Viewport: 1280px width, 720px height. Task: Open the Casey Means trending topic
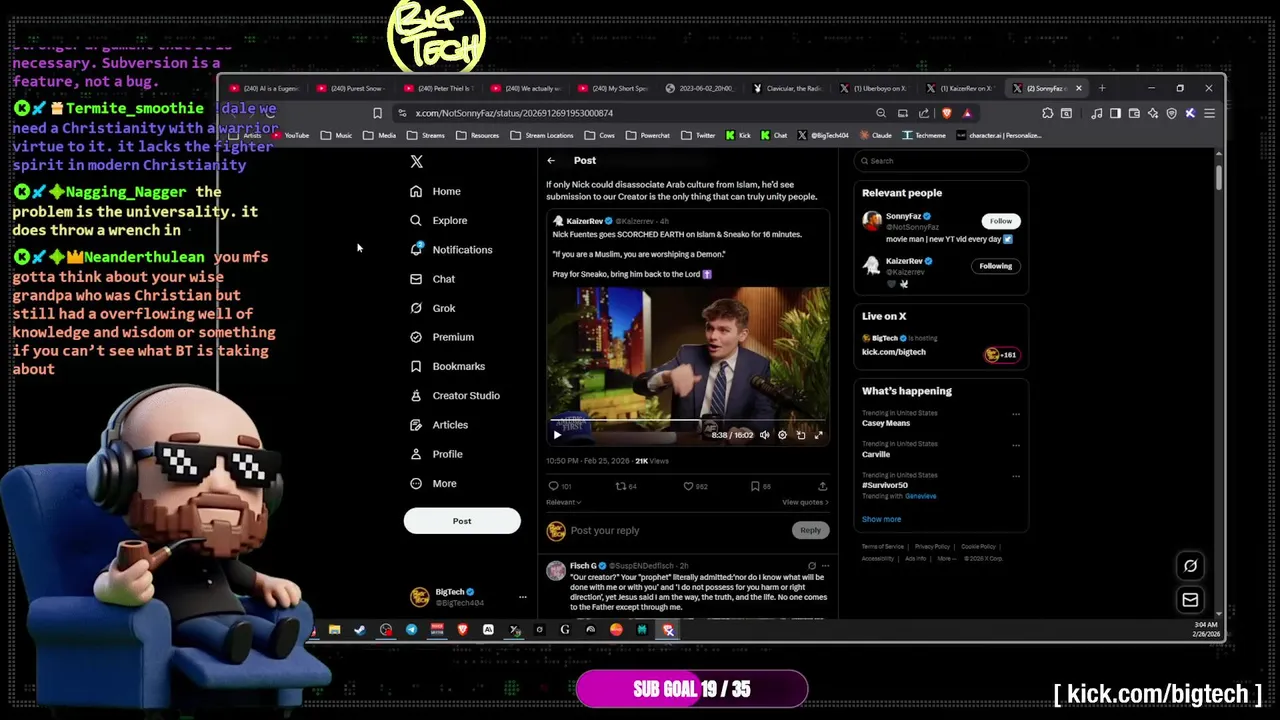pos(886,423)
